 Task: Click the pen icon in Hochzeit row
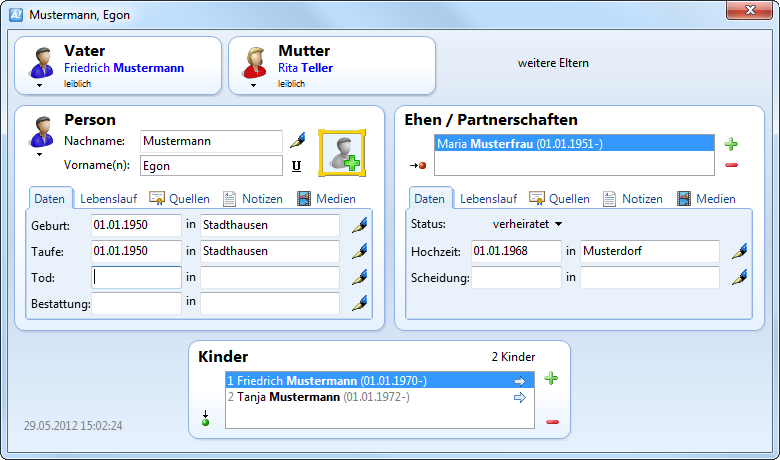(x=739, y=252)
